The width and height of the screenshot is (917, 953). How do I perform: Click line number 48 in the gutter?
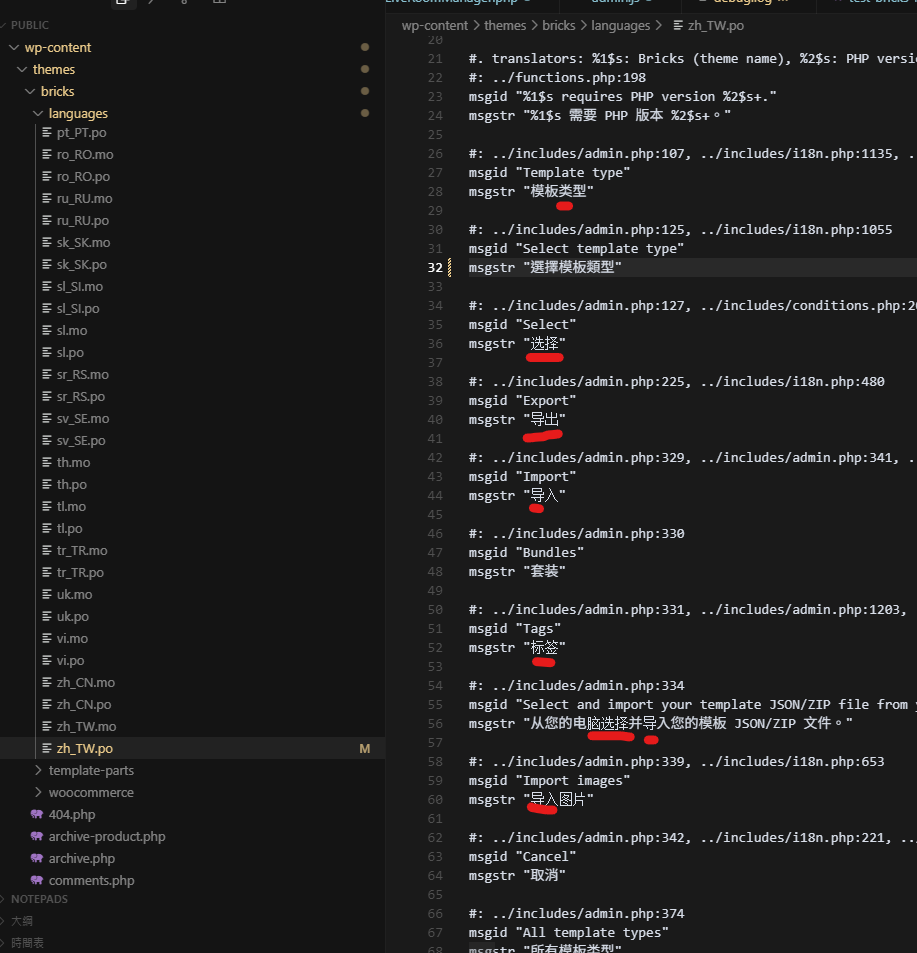[x=433, y=572]
